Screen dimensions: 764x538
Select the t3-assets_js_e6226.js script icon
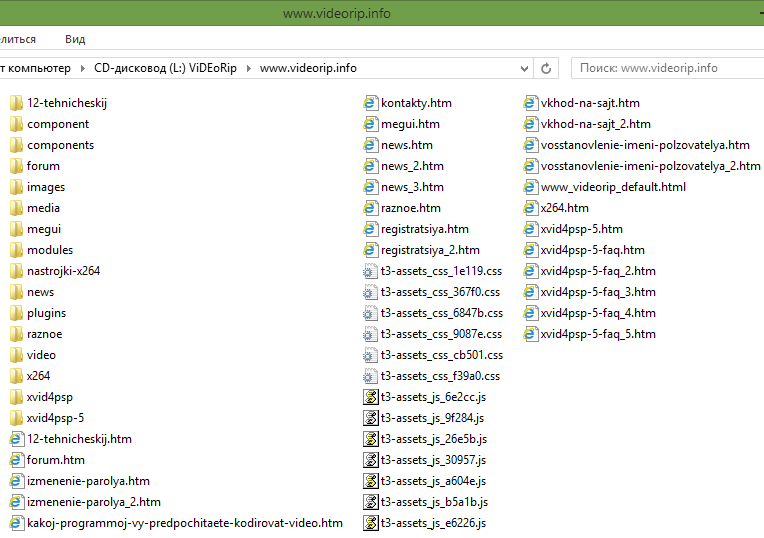click(x=370, y=523)
